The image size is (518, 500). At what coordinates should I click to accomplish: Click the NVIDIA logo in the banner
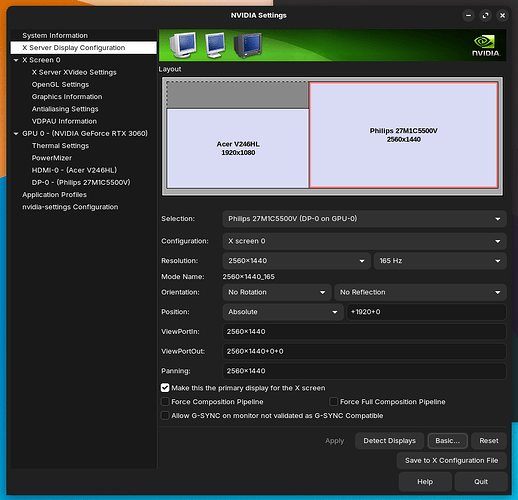pos(486,46)
